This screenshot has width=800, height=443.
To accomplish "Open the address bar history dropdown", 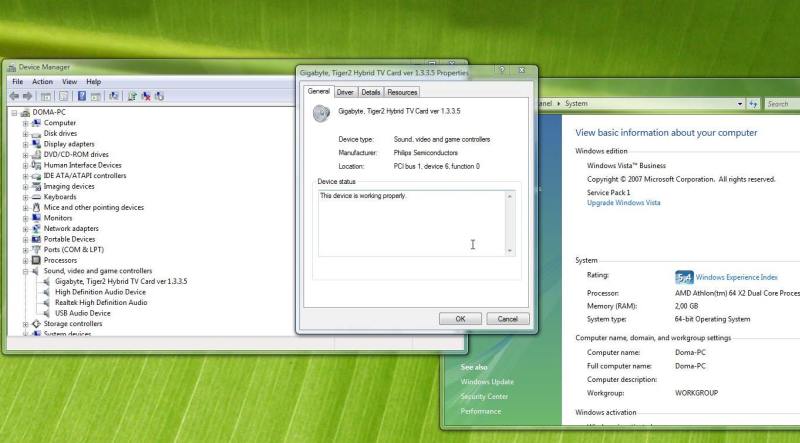I will (740, 104).
